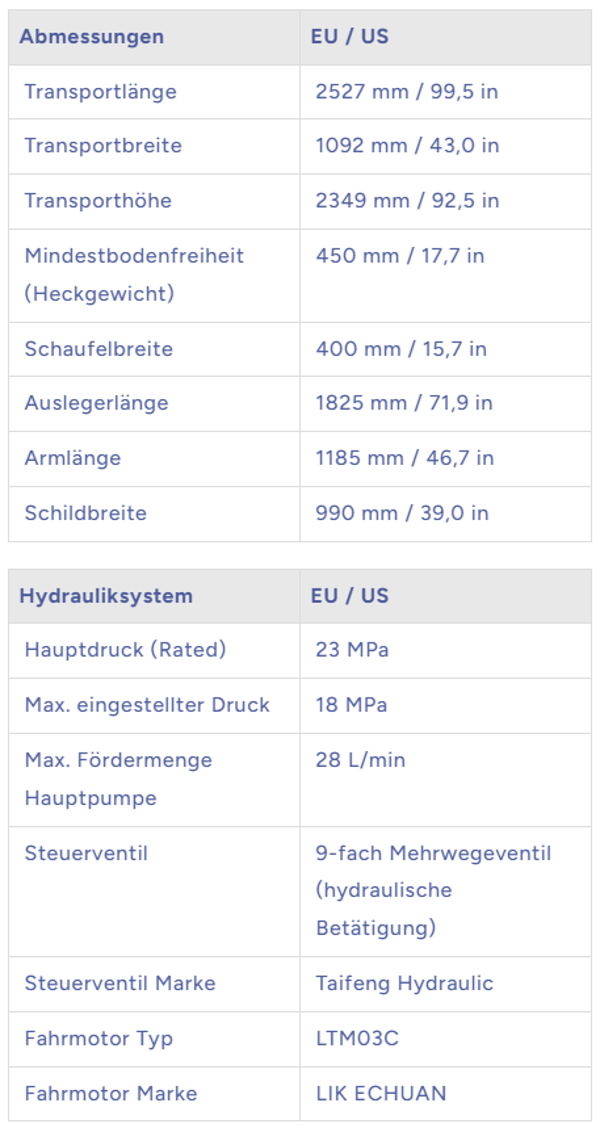Image resolution: width=600 pixels, height=1128 pixels.
Task: Click the LTM03C Fahrmotor type value
Action: 357,1038
